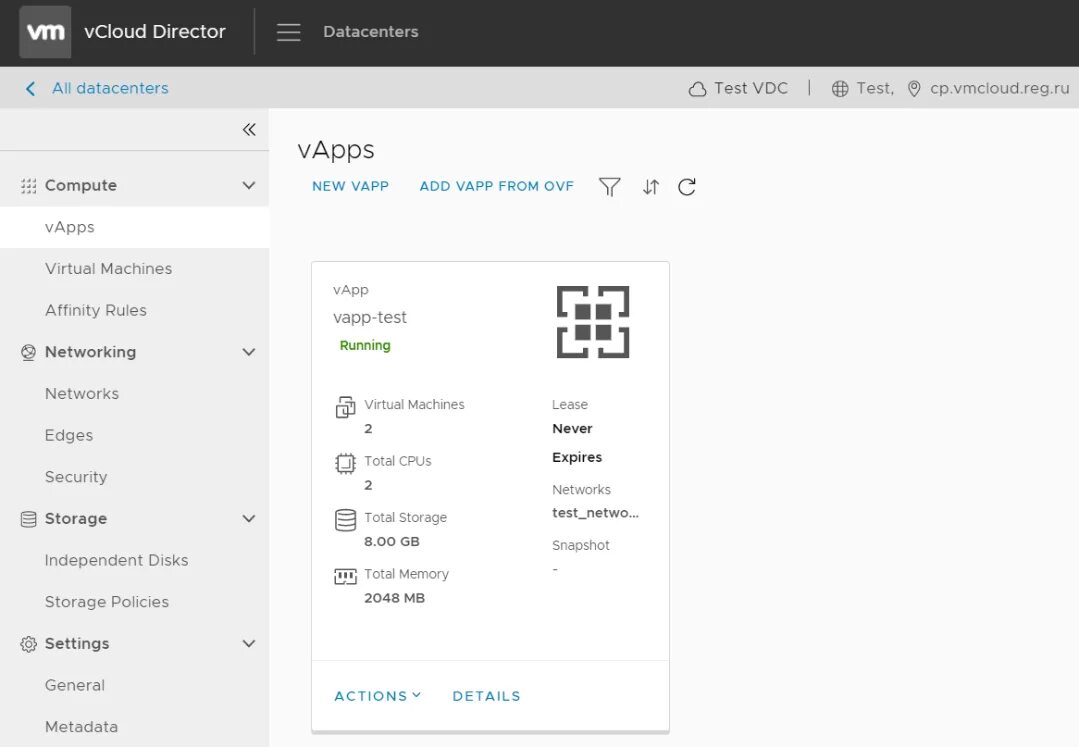Go back to All datacenters

[110, 88]
